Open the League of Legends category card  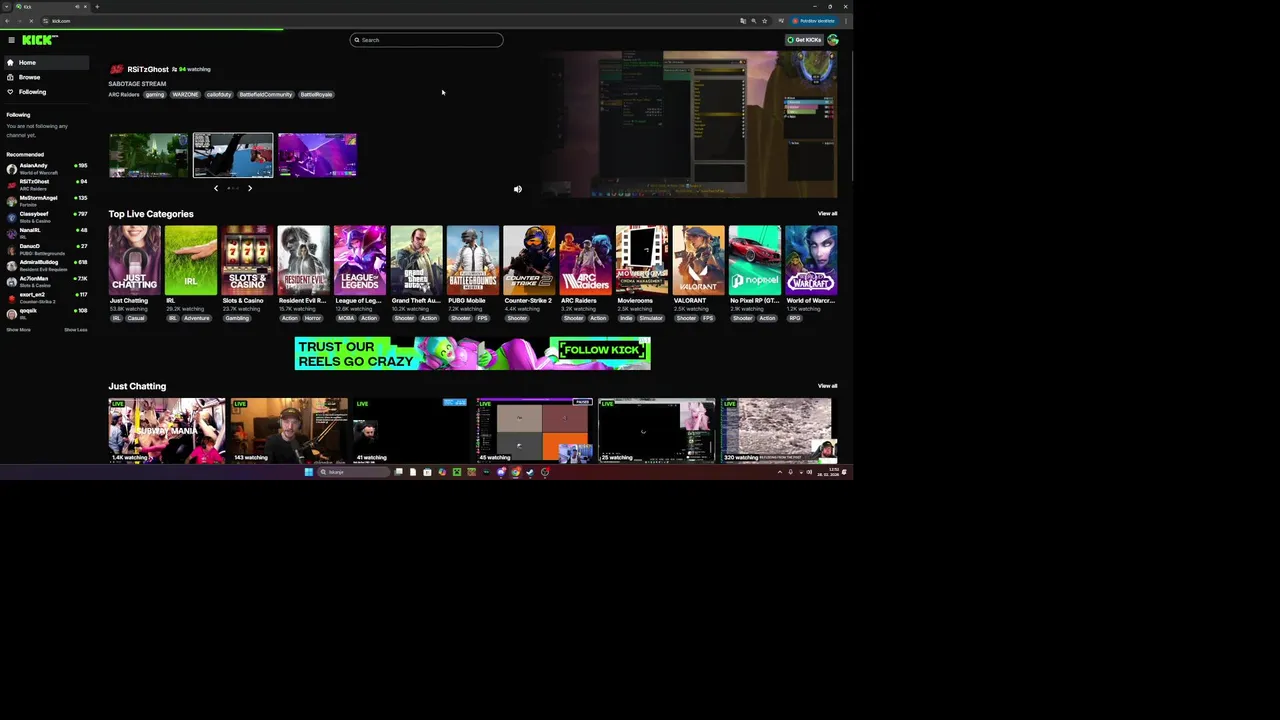(x=360, y=260)
